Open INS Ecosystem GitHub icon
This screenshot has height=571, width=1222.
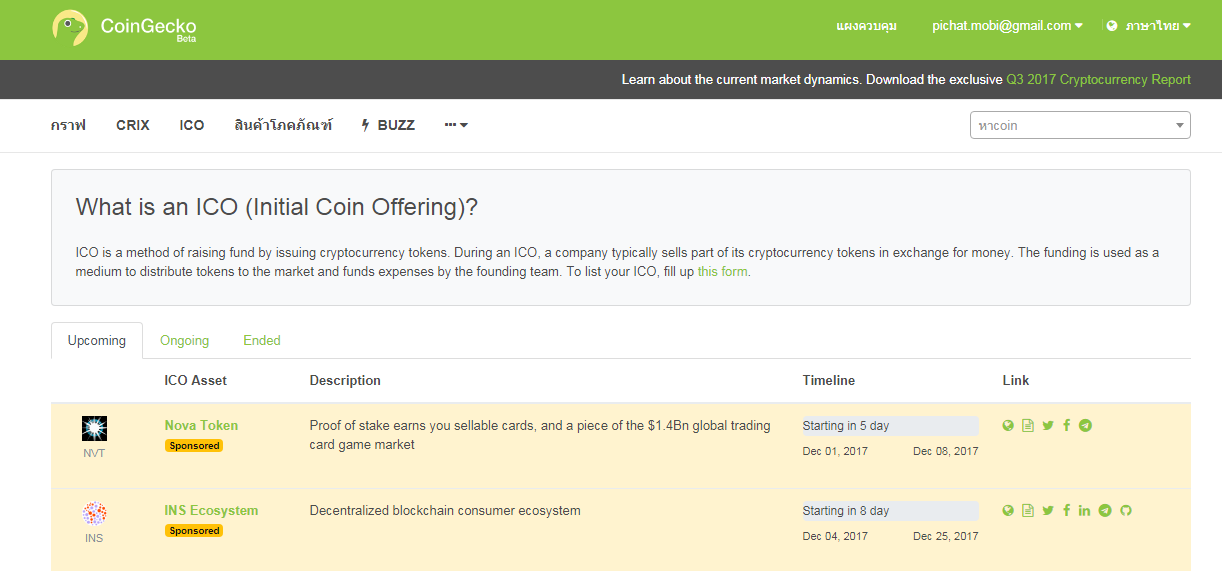(x=1125, y=510)
